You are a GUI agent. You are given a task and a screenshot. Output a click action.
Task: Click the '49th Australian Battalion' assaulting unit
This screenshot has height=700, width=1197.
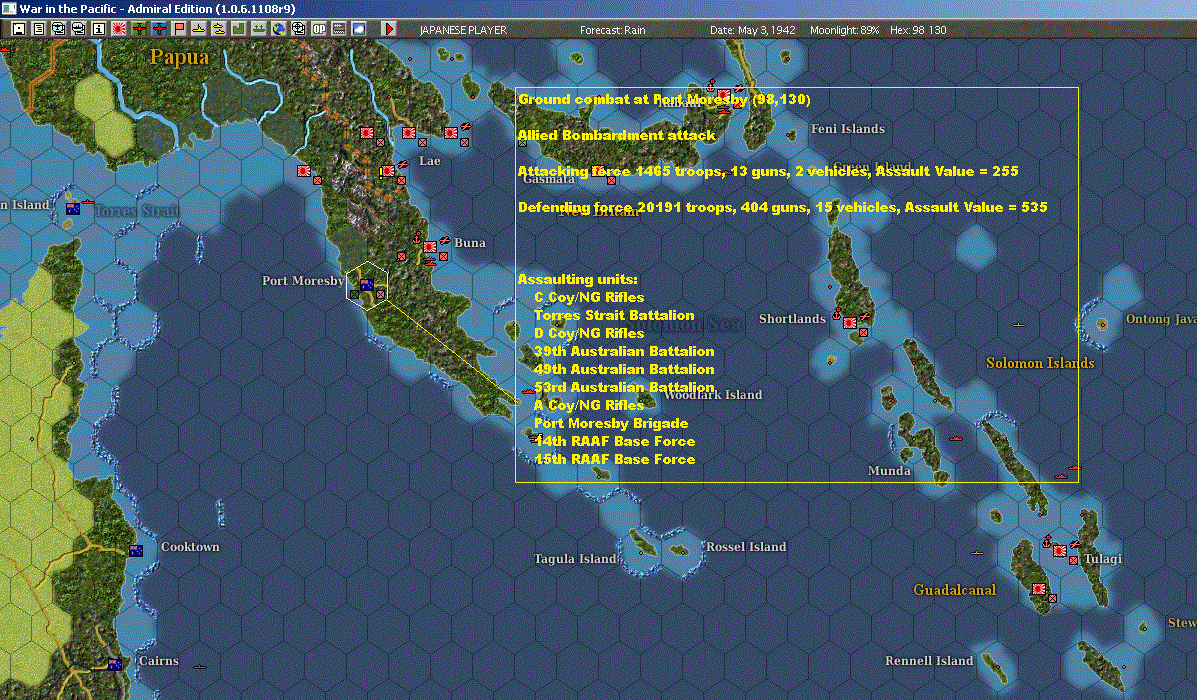click(624, 369)
